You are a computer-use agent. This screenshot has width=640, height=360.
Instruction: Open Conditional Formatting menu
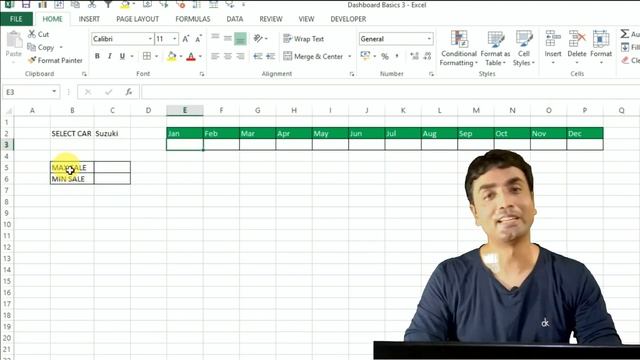click(459, 48)
